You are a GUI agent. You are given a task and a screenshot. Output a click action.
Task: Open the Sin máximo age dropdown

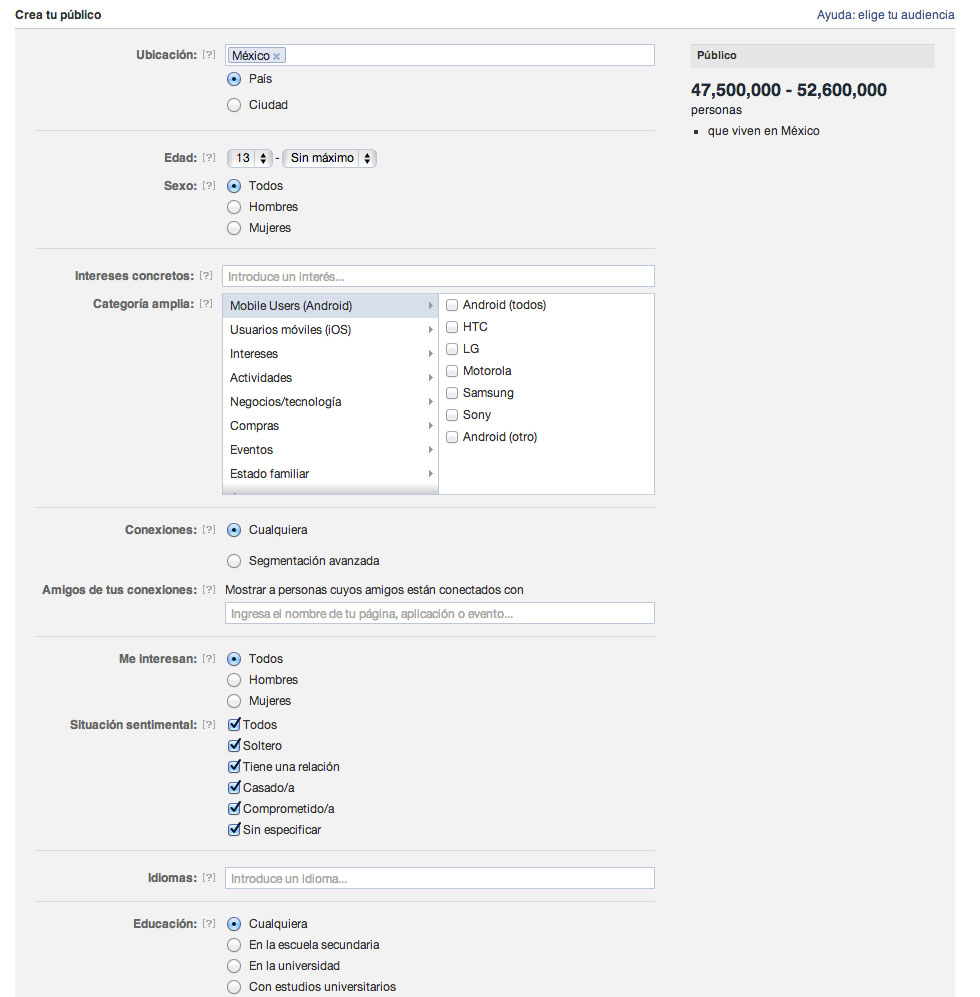(x=329, y=158)
